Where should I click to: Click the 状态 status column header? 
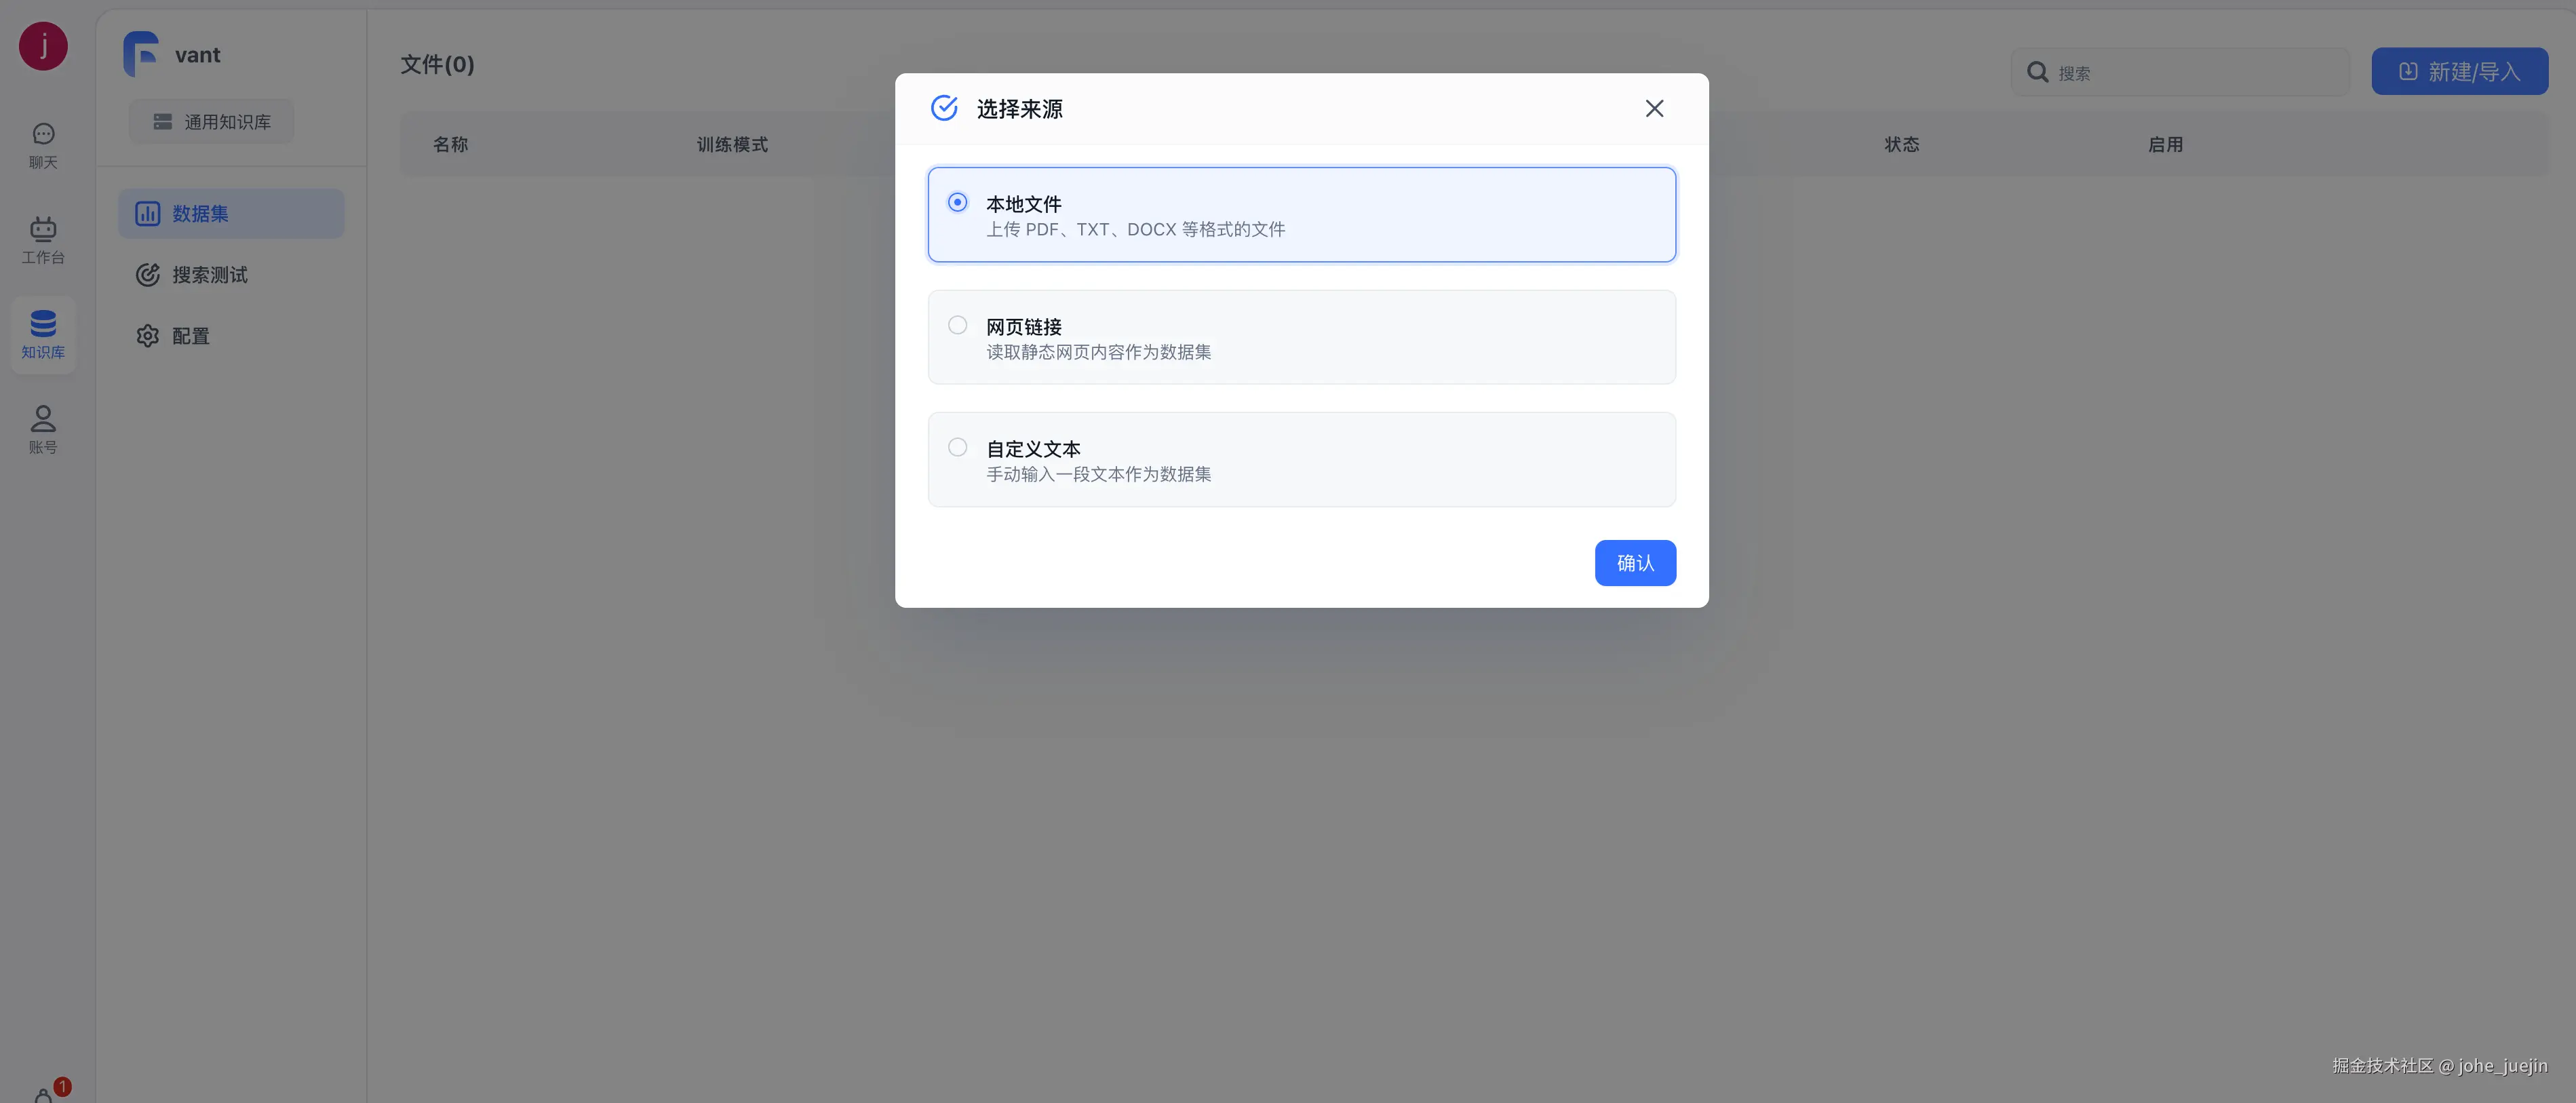[1901, 144]
